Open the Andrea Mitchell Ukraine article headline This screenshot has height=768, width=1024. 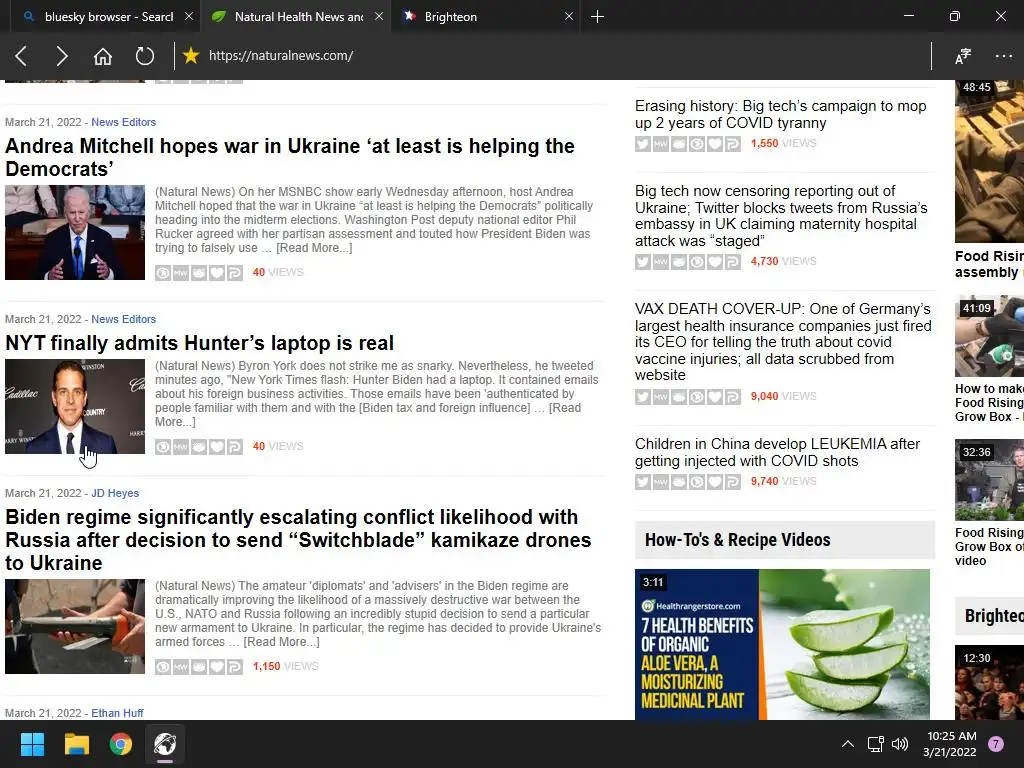[290, 157]
